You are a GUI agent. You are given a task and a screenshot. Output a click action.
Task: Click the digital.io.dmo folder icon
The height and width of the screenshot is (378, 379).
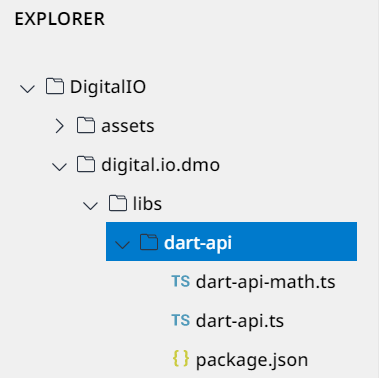86,164
